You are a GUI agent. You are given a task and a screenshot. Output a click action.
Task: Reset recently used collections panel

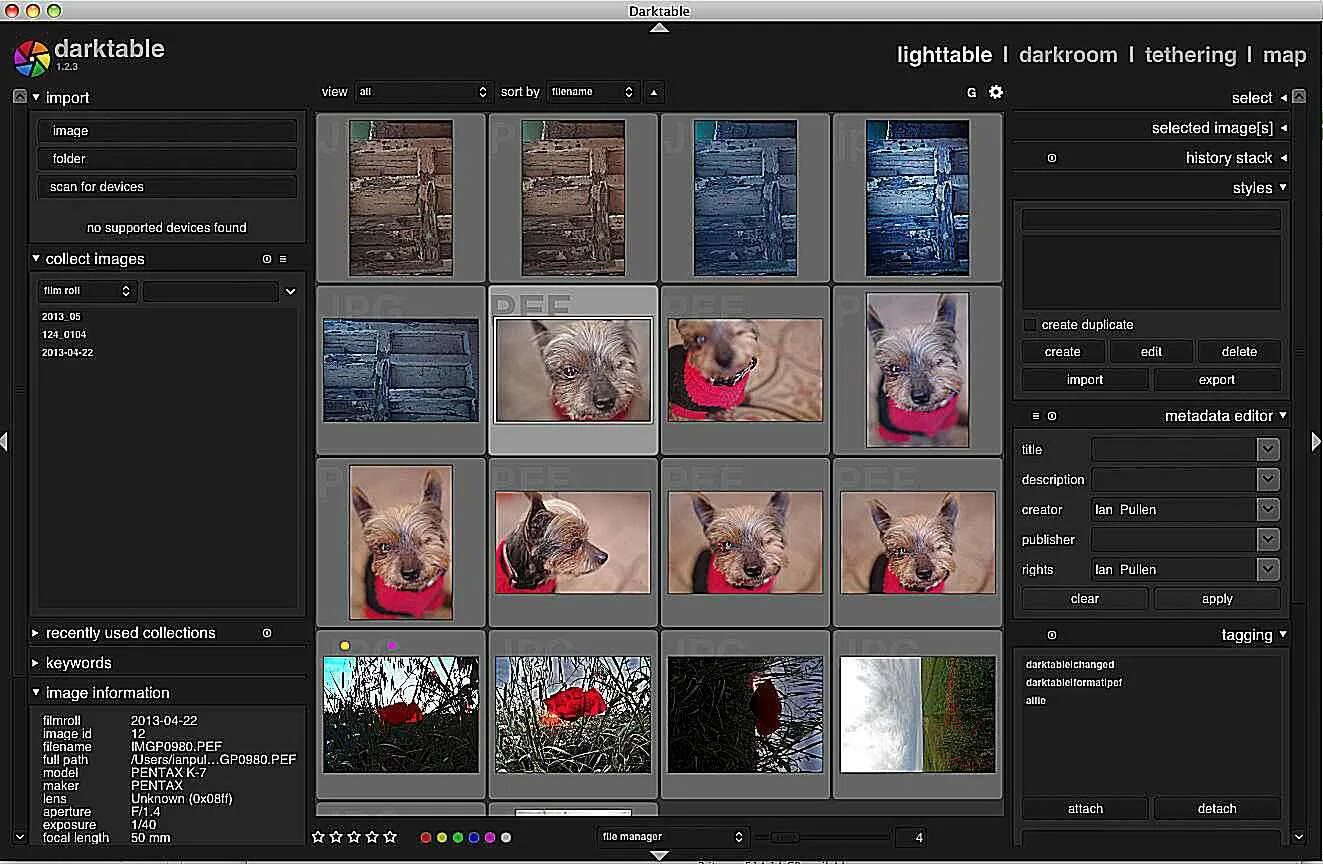(267, 633)
